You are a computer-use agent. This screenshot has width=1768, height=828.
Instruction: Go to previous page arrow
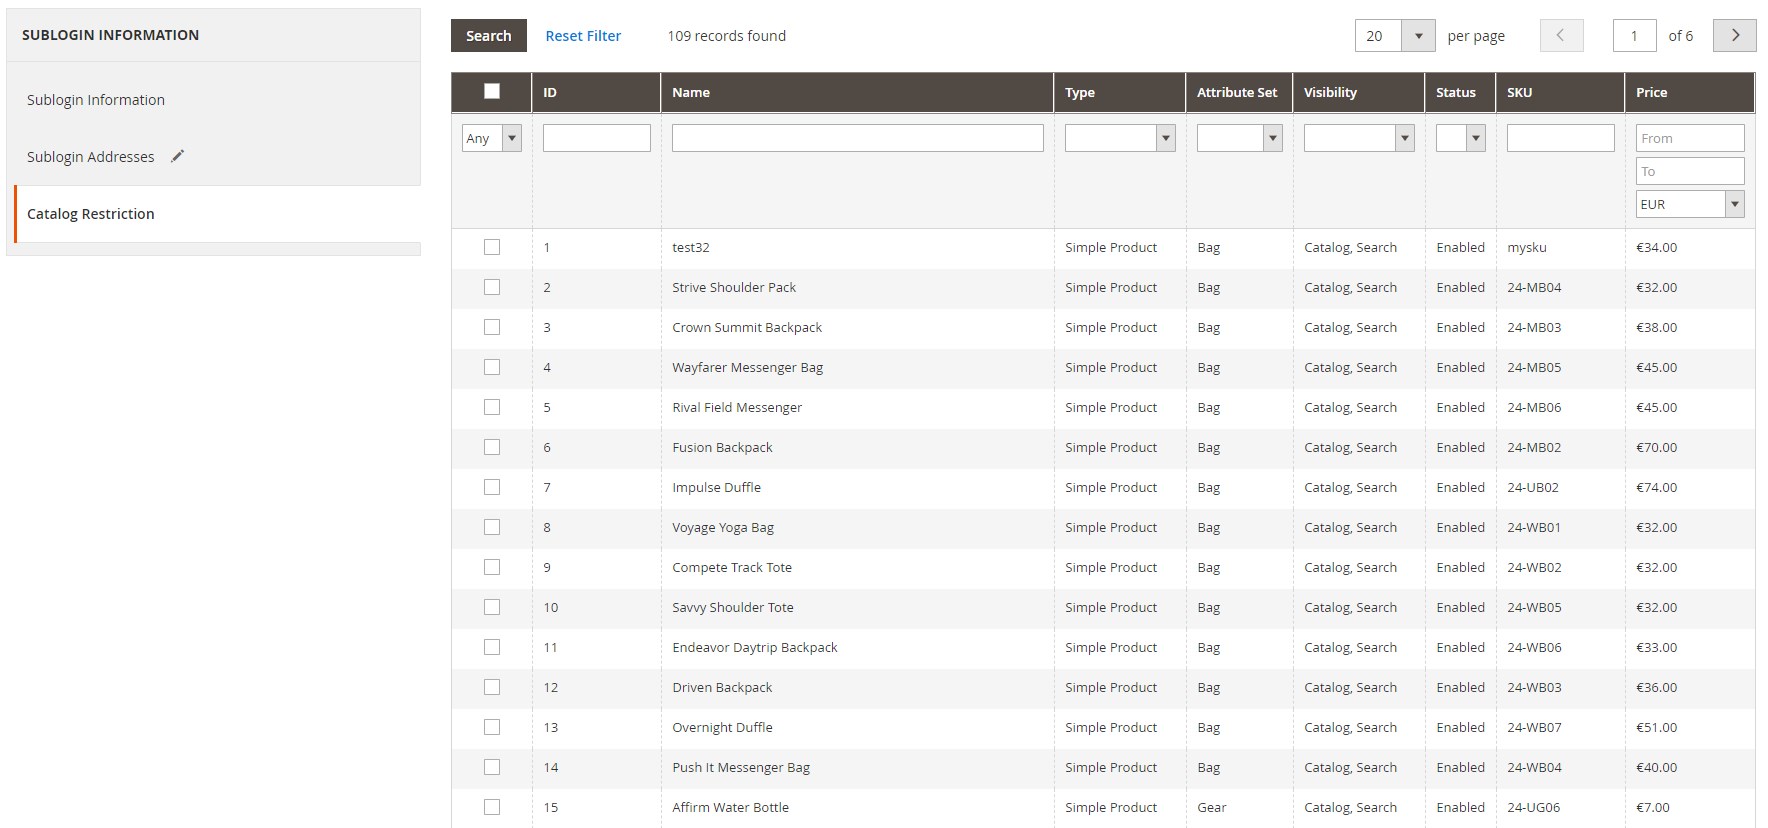click(x=1561, y=36)
